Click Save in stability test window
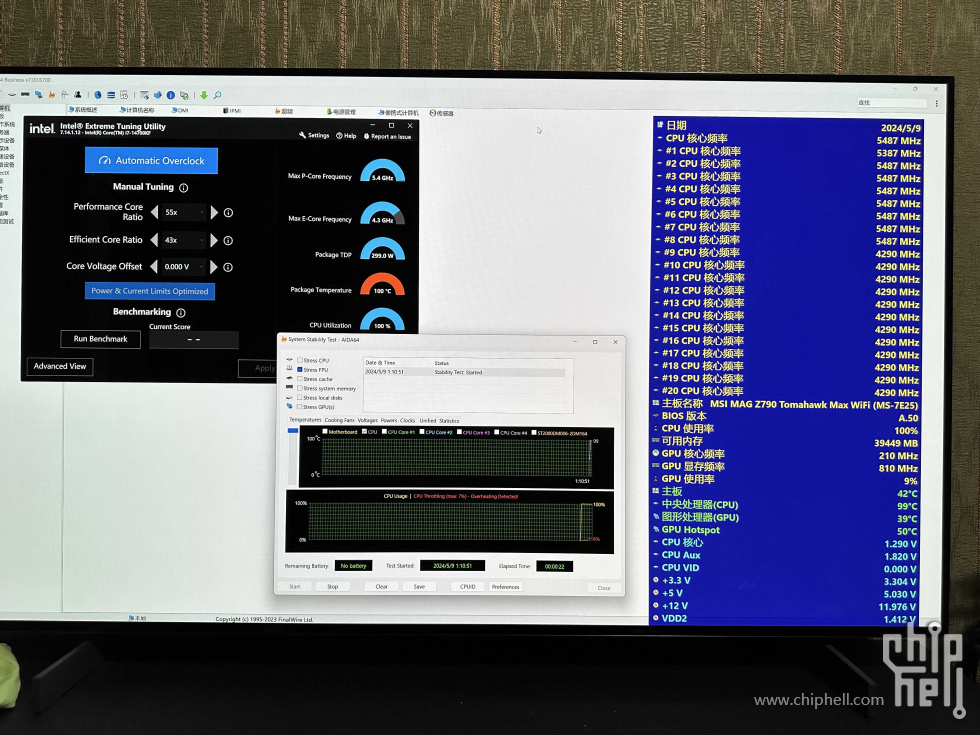This screenshot has width=980, height=735. [419, 587]
